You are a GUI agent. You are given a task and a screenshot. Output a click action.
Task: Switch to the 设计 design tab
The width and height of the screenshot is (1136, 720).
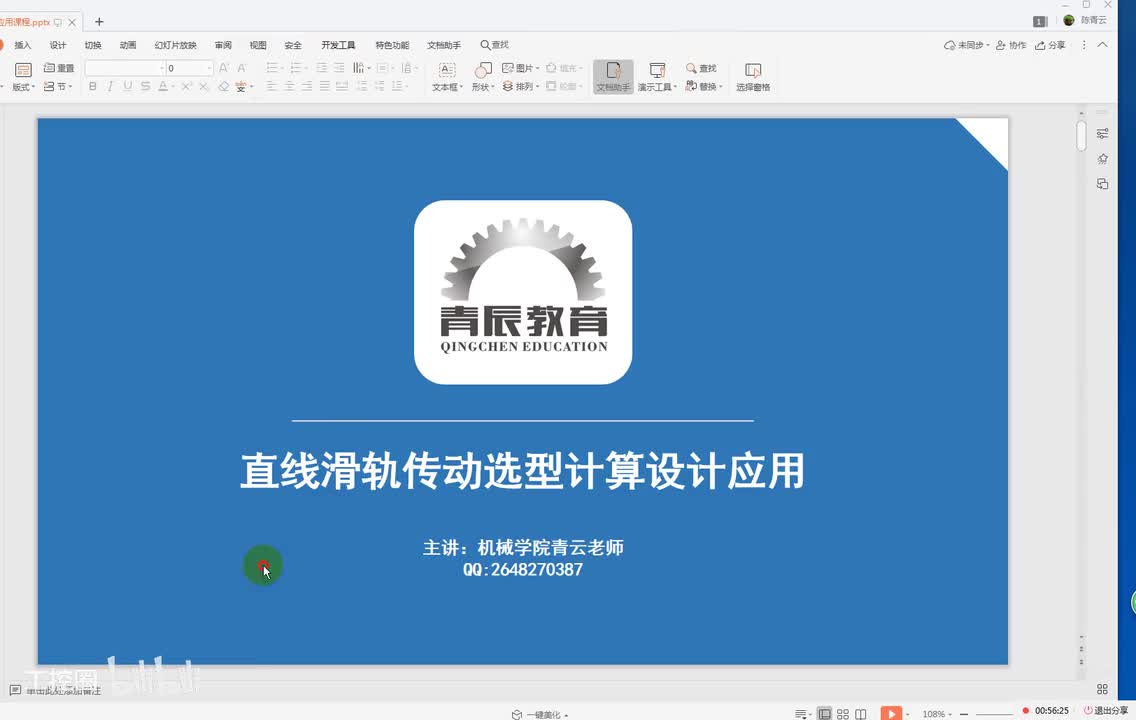(58, 45)
